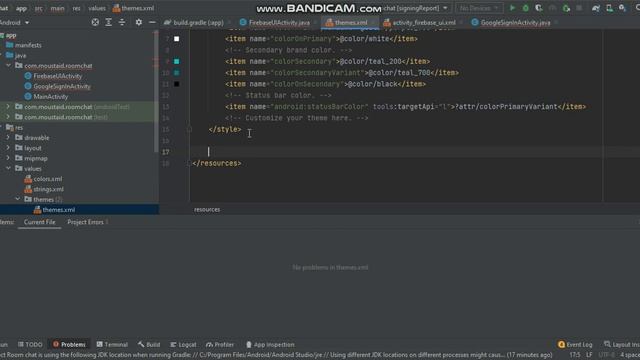Collapse the themes (2) folder
This screenshot has height=360, width=640.
(x=18, y=199)
